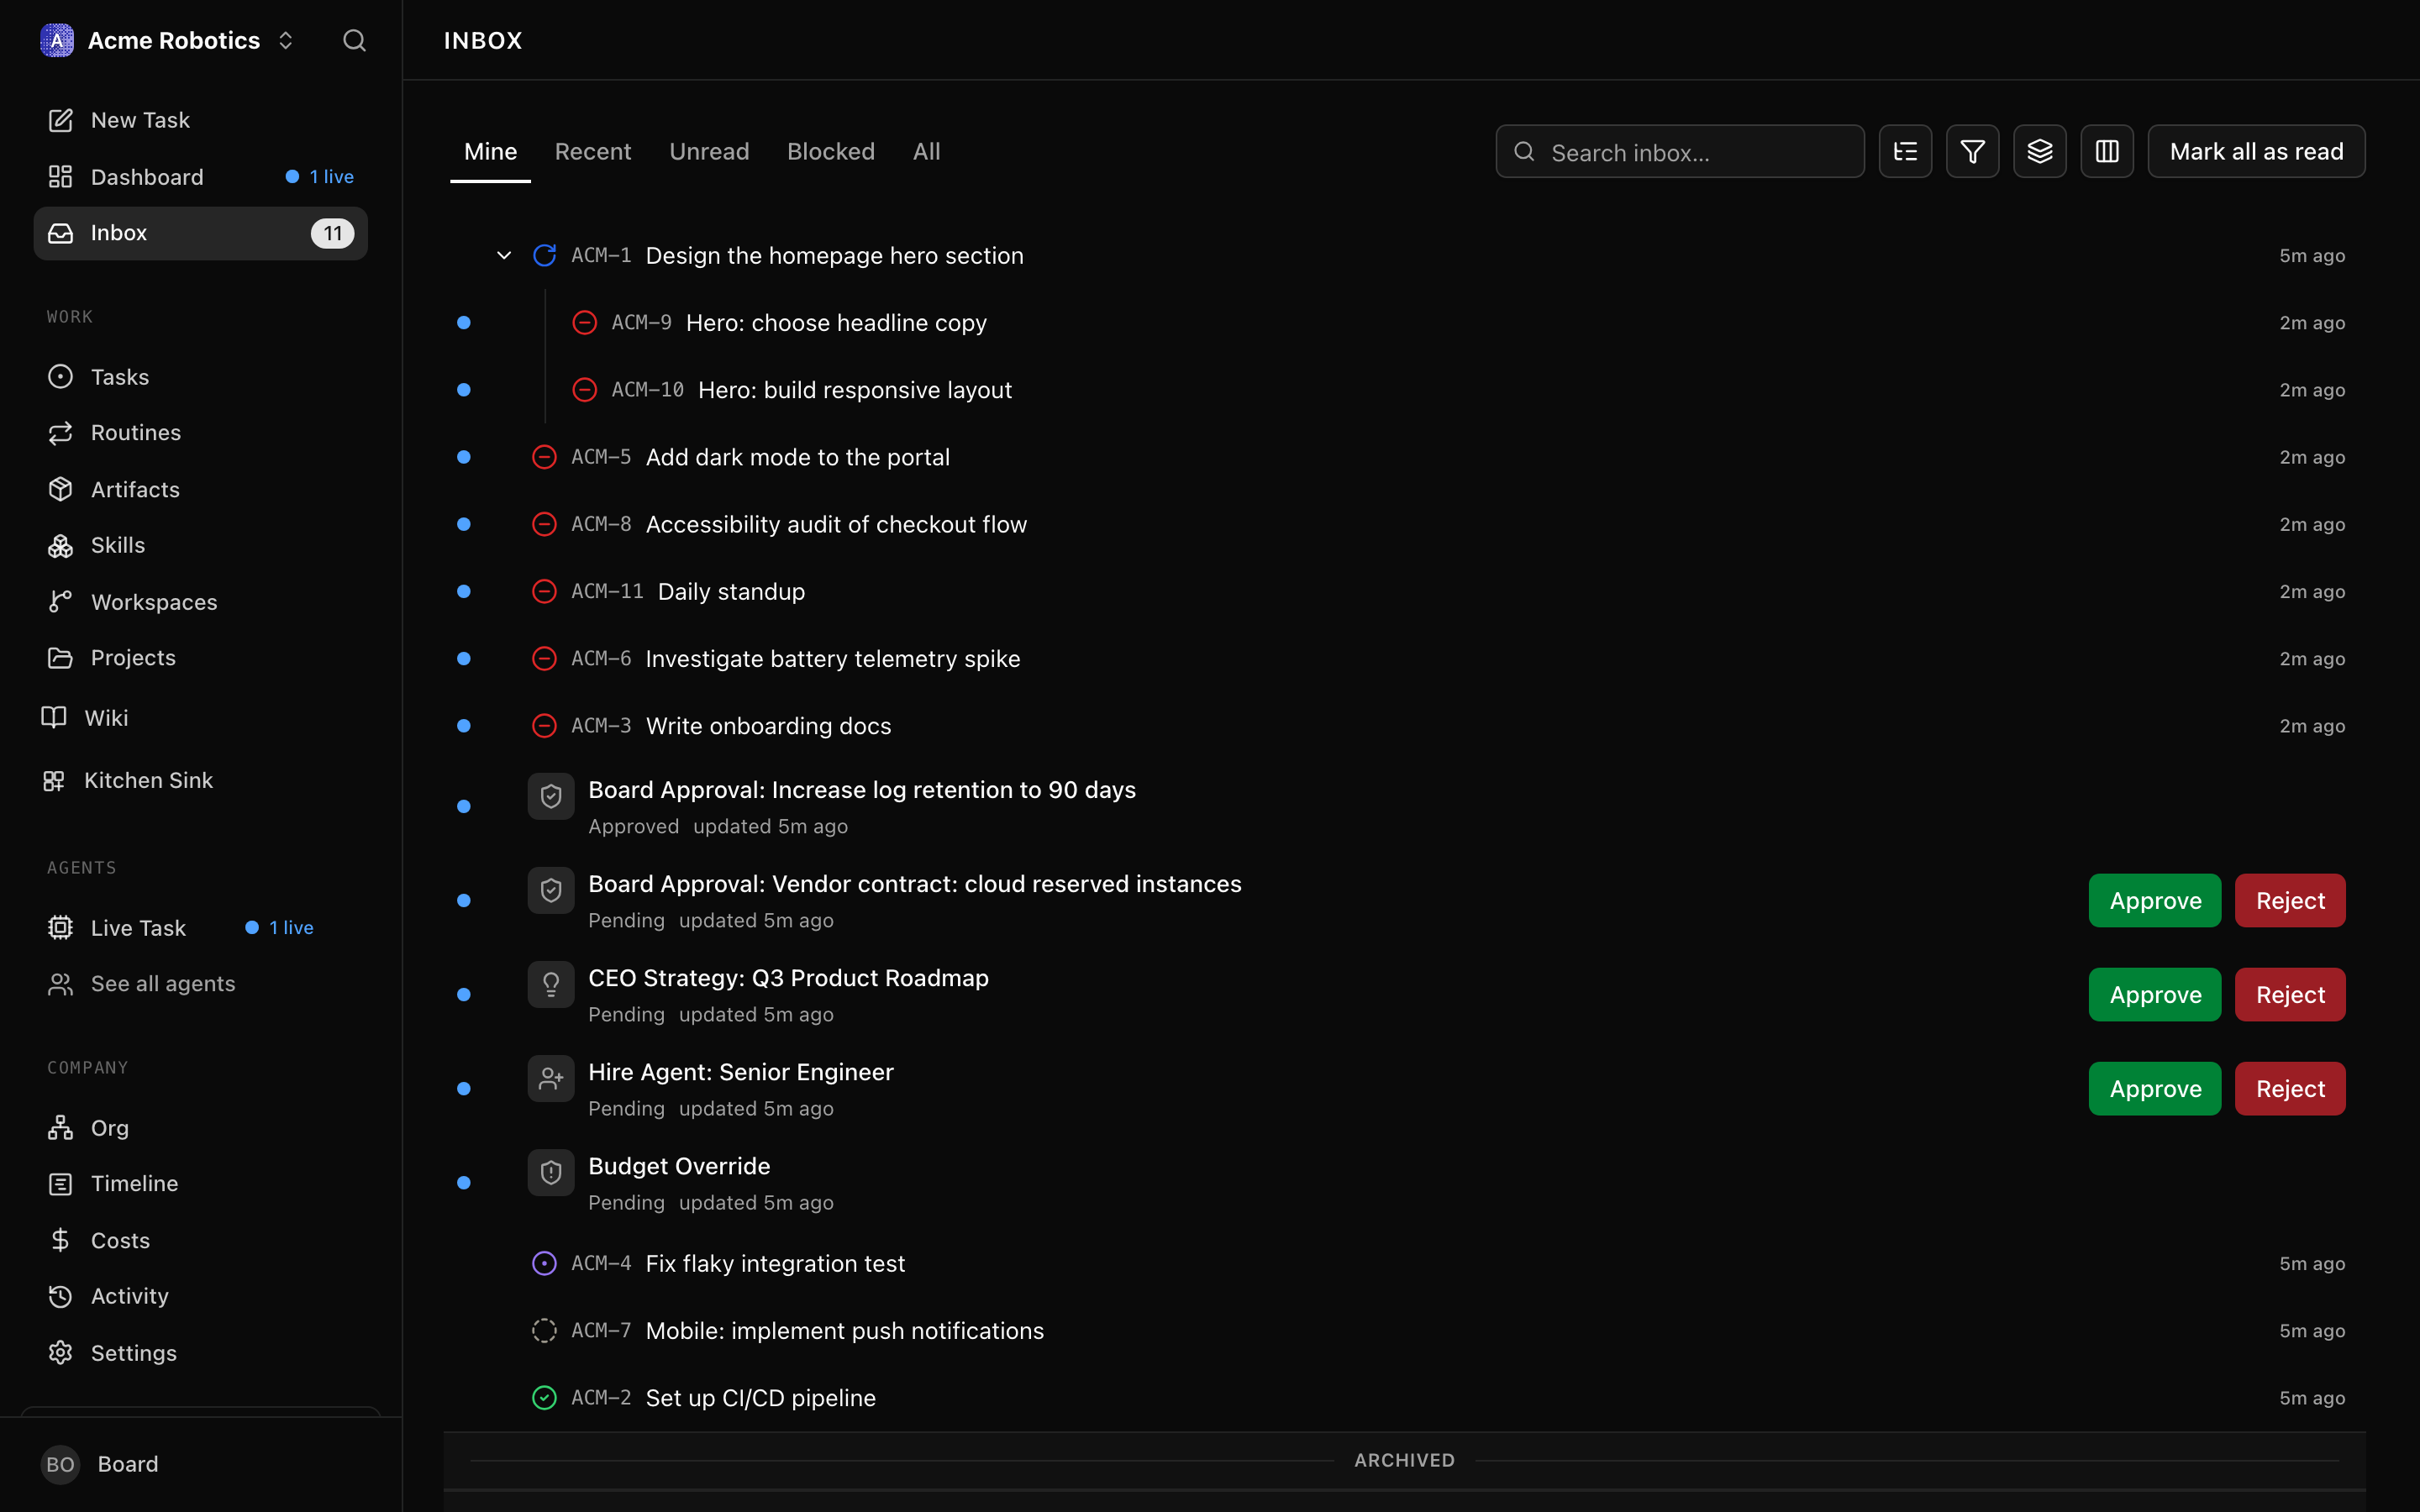This screenshot has height=1512, width=2420.
Task: Focus the Search inbox field
Action: pos(1680,151)
